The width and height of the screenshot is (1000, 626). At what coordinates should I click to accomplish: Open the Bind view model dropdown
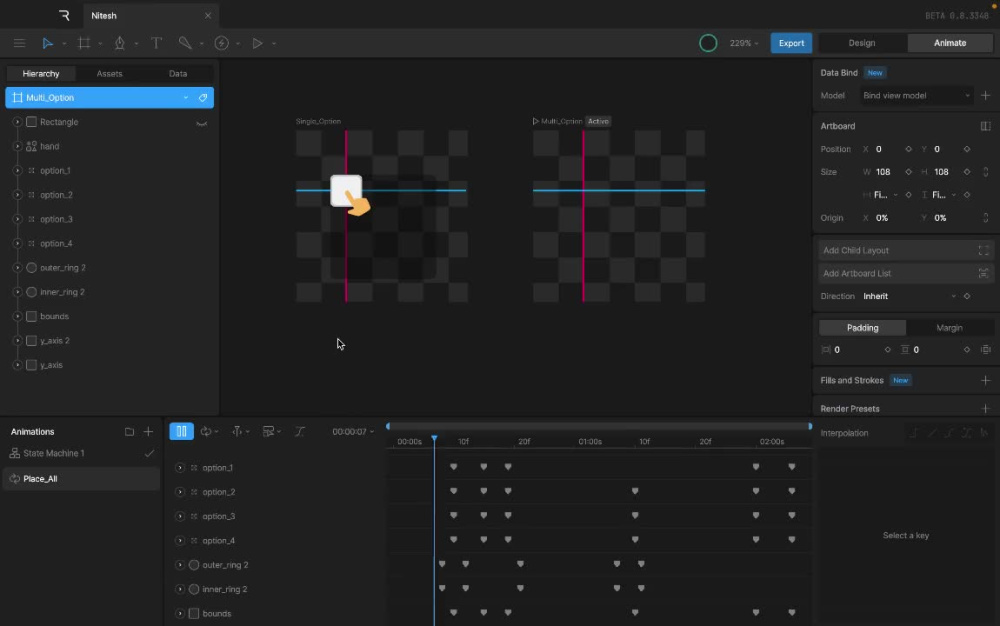pyautogui.click(x=916, y=96)
